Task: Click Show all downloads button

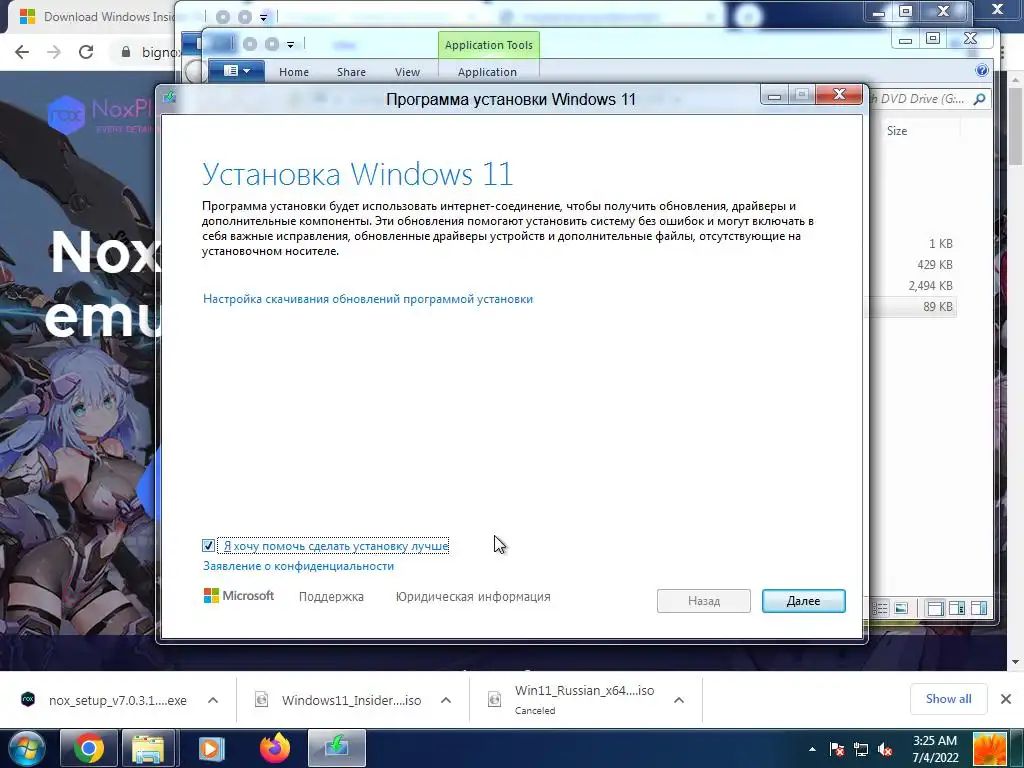Action: point(948,699)
